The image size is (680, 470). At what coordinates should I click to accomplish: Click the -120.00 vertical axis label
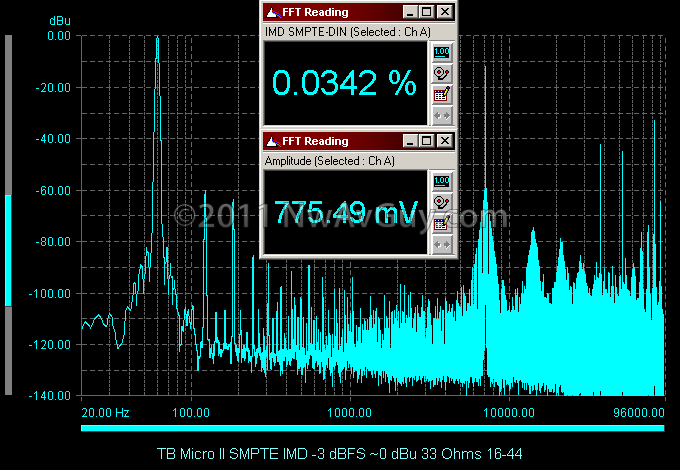click(49, 345)
